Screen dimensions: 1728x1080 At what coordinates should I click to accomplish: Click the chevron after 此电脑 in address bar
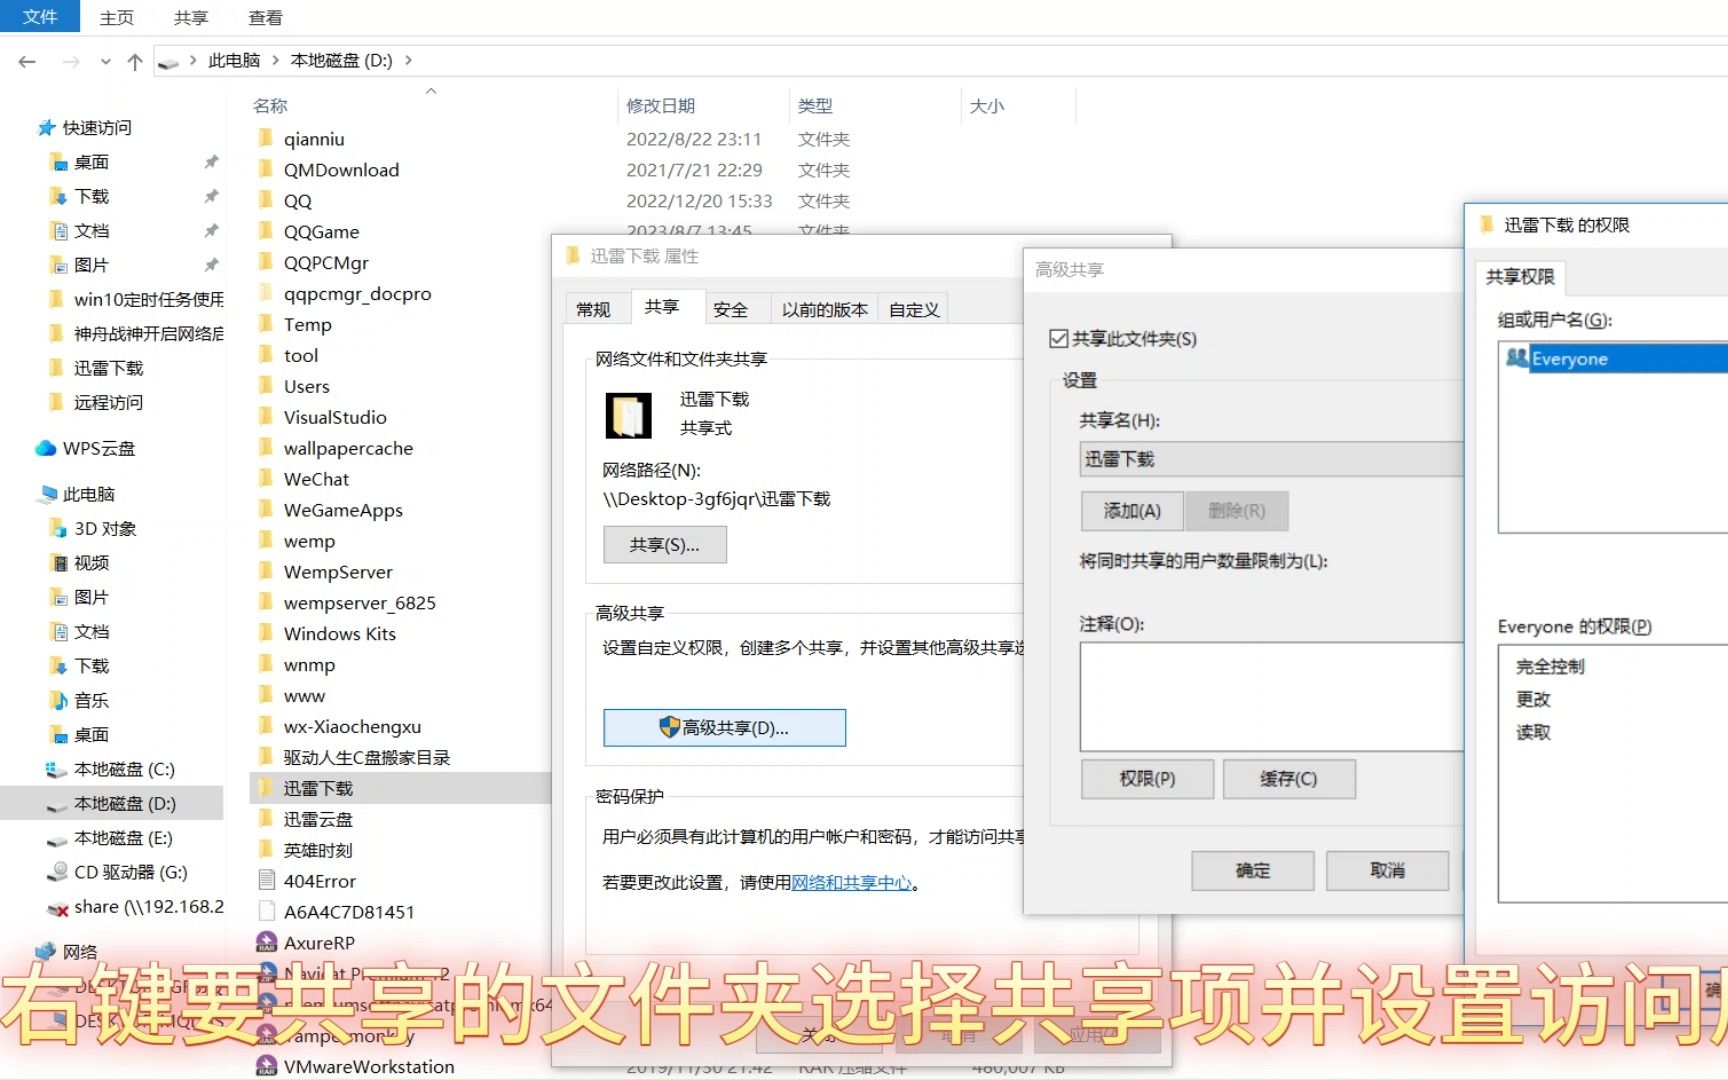(x=275, y=61)
